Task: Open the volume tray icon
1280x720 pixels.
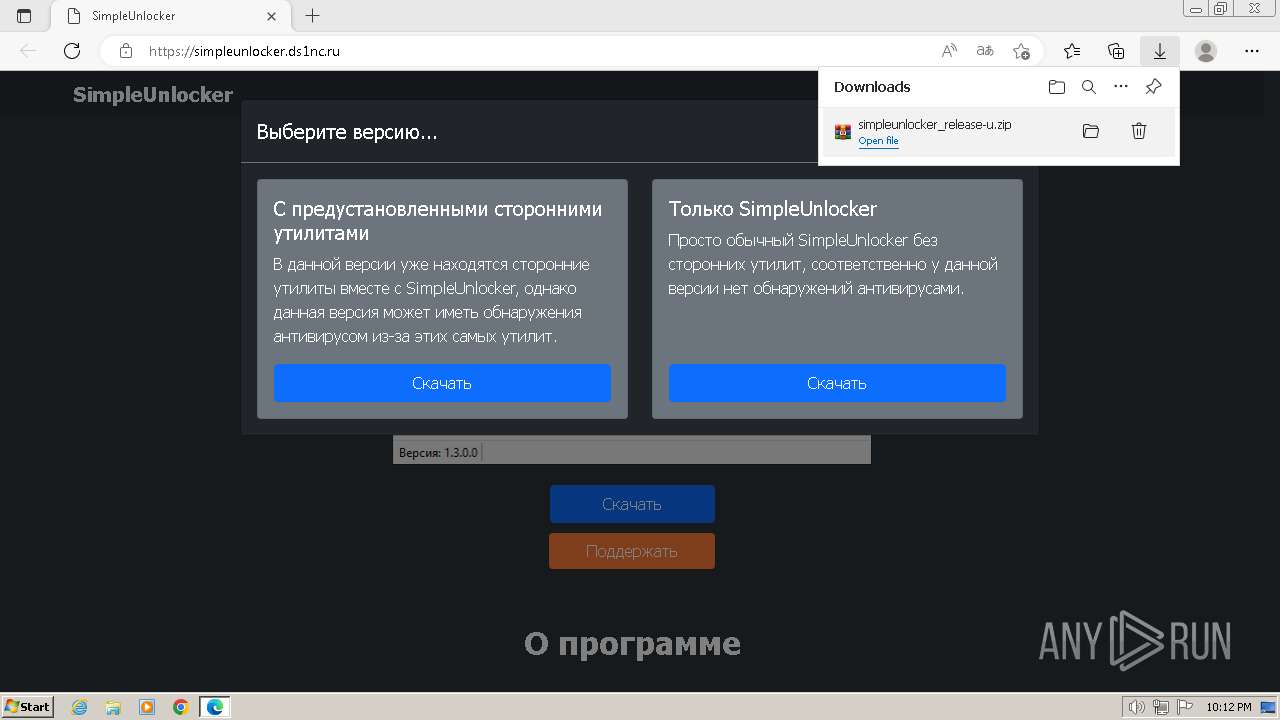Action: coord(1137,707)
